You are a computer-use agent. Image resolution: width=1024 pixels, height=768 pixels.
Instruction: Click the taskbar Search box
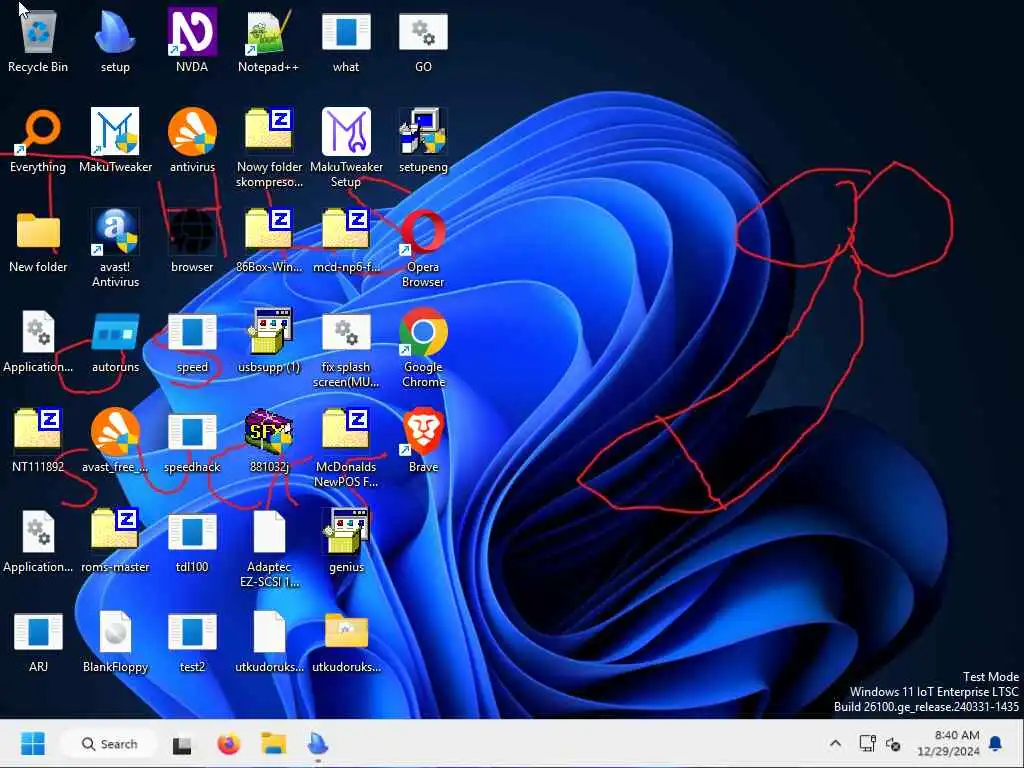pos(109,743)
